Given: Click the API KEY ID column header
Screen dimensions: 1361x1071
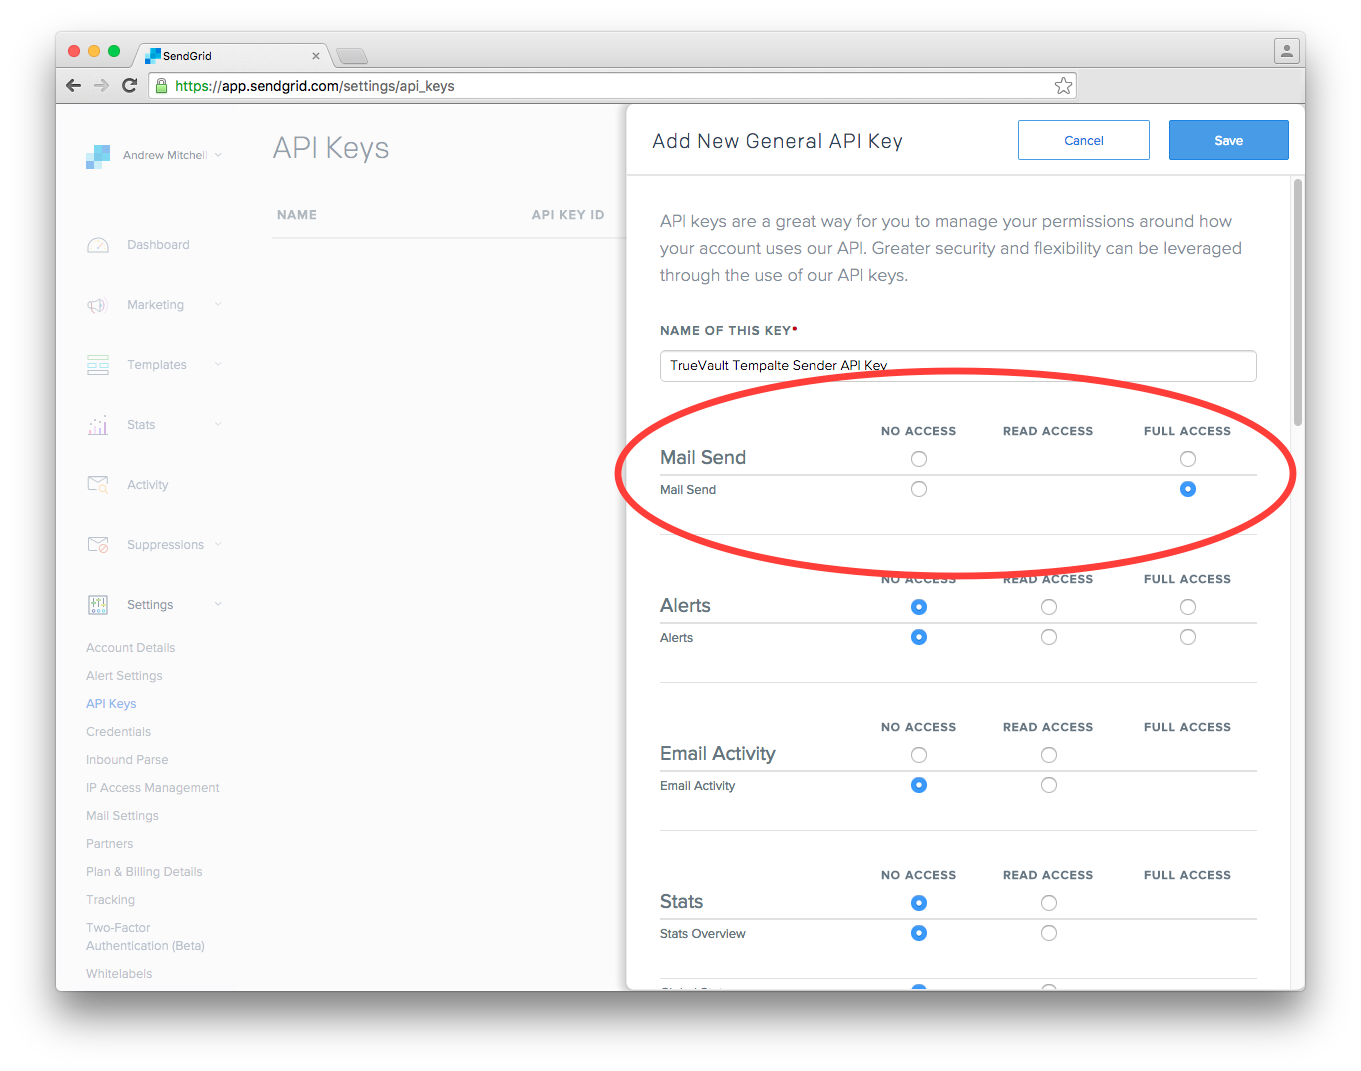Looking at the screenshot, I should click(x=568, y=215).
